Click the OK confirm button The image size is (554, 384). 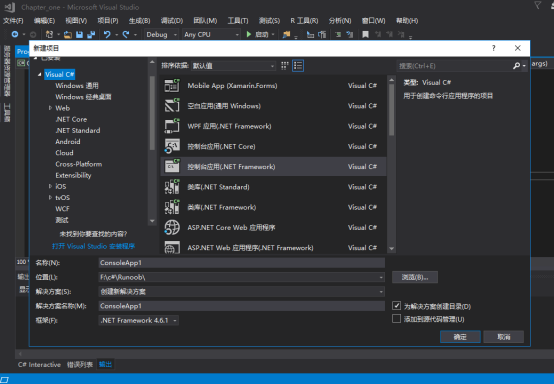point(460,337)
